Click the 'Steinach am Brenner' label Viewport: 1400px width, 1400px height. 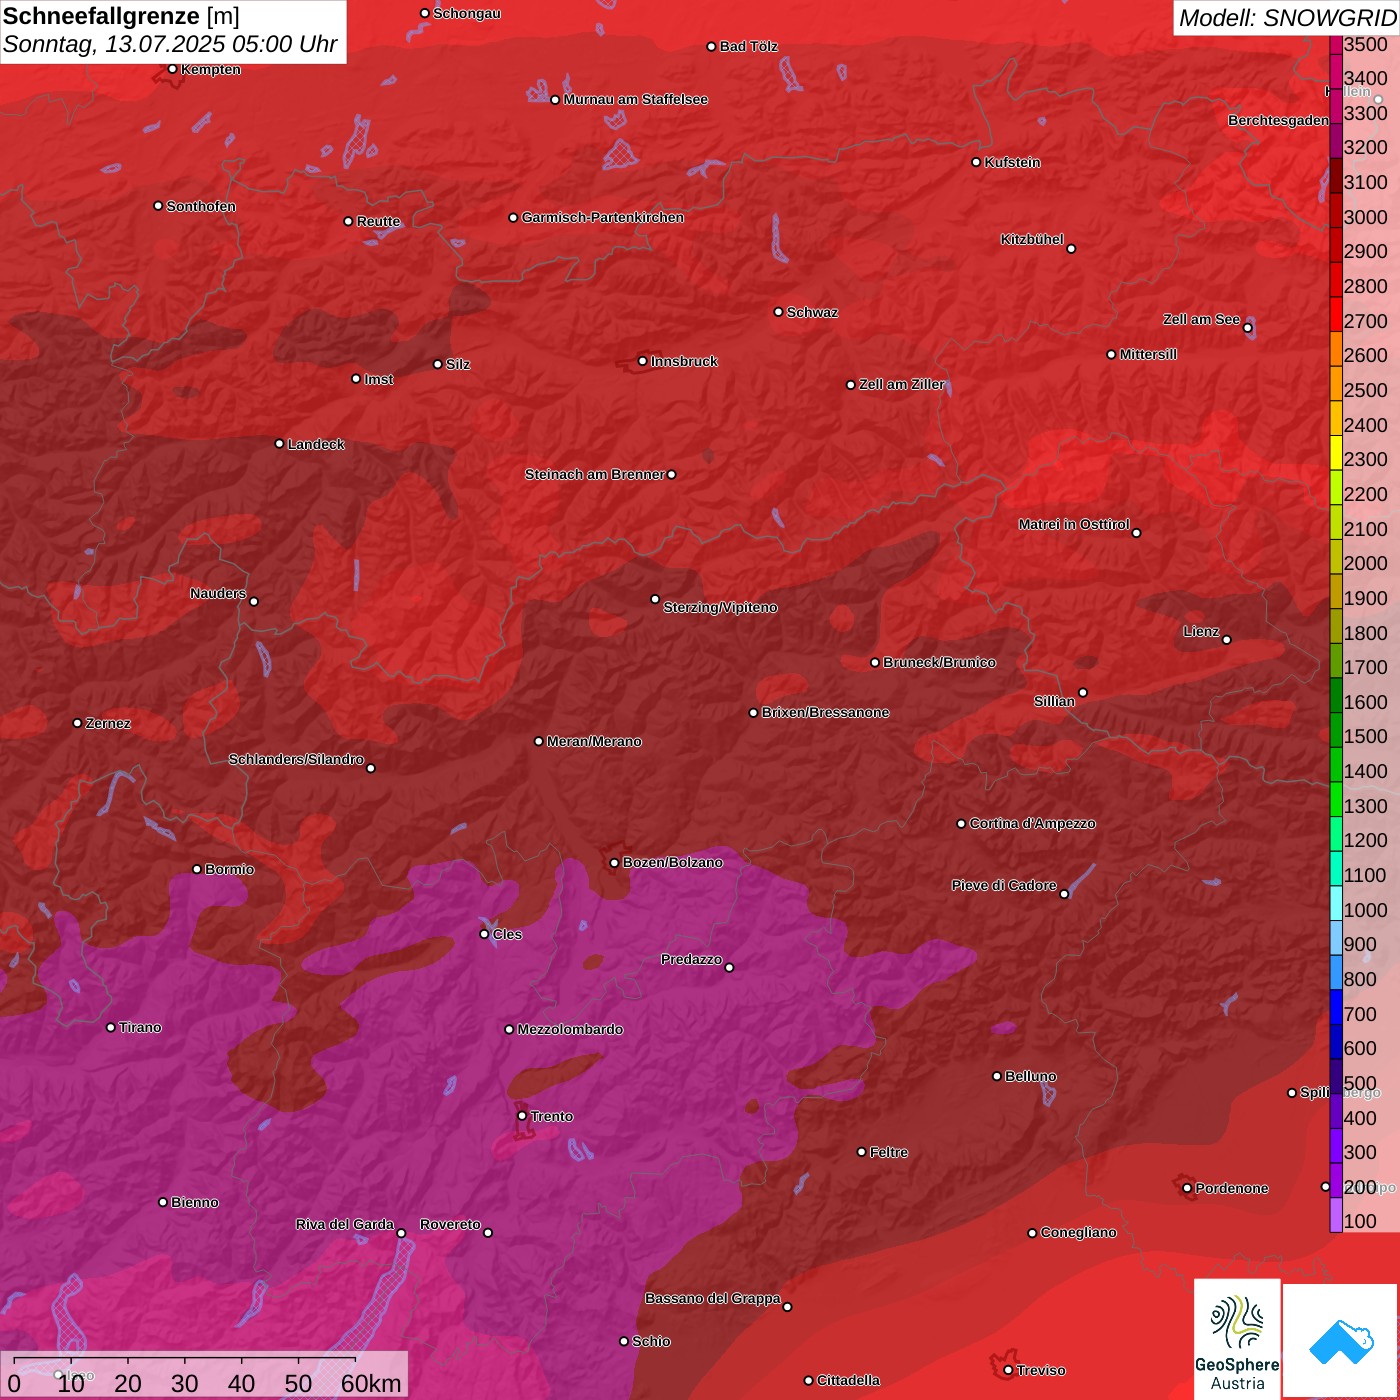tap(594, 474)
